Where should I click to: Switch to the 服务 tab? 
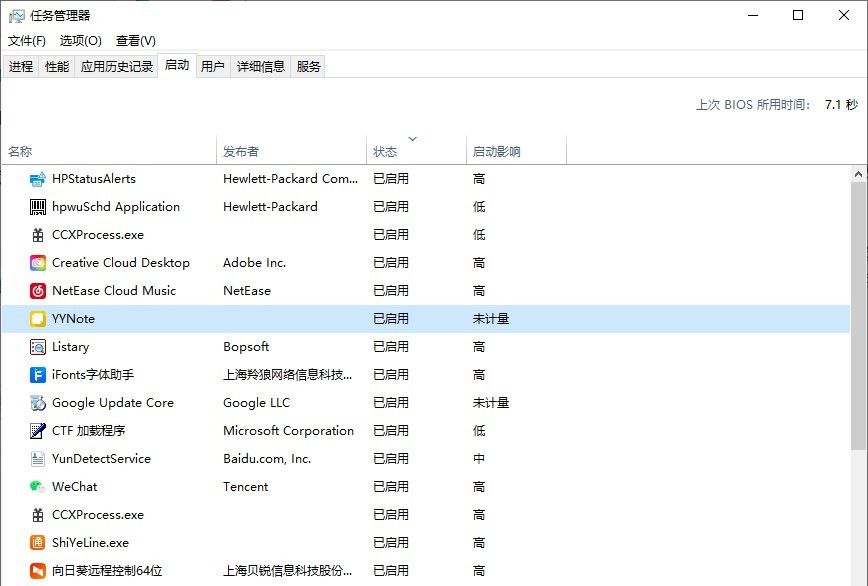click(x=310, y=68)
